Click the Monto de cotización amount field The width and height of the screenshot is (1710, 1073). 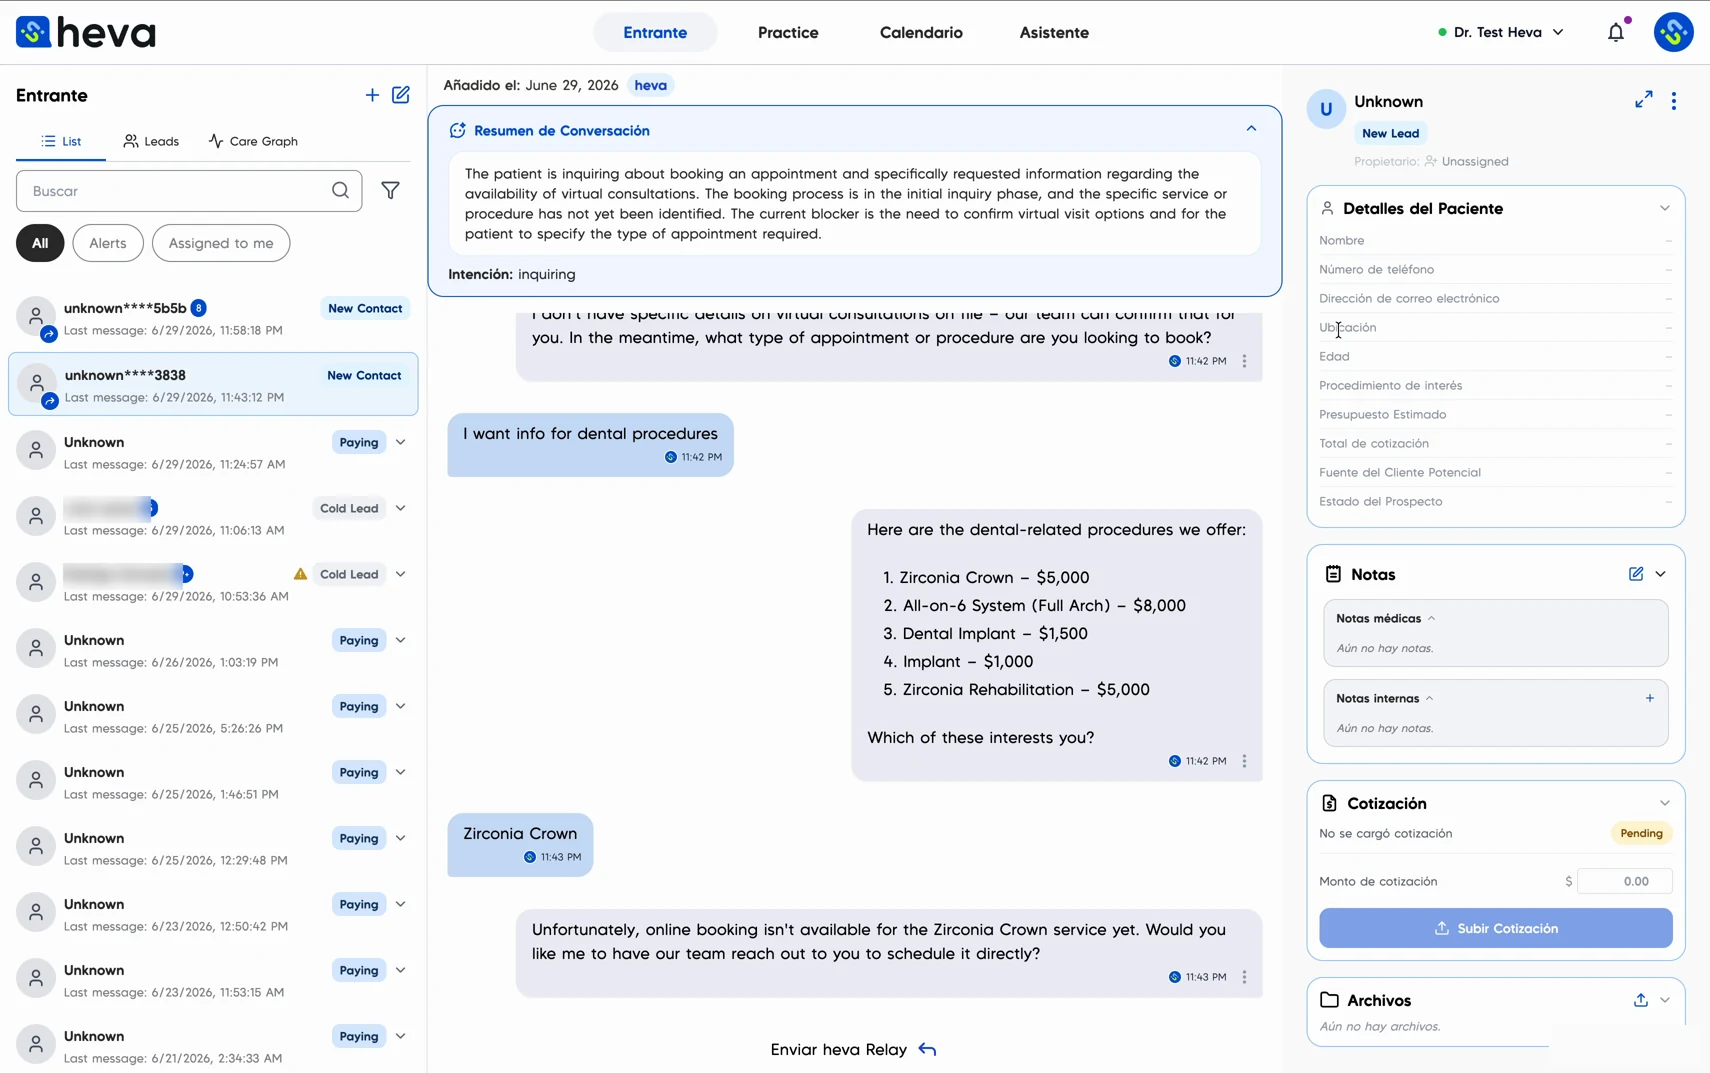pyautogui.click(x=1625, y=881)
